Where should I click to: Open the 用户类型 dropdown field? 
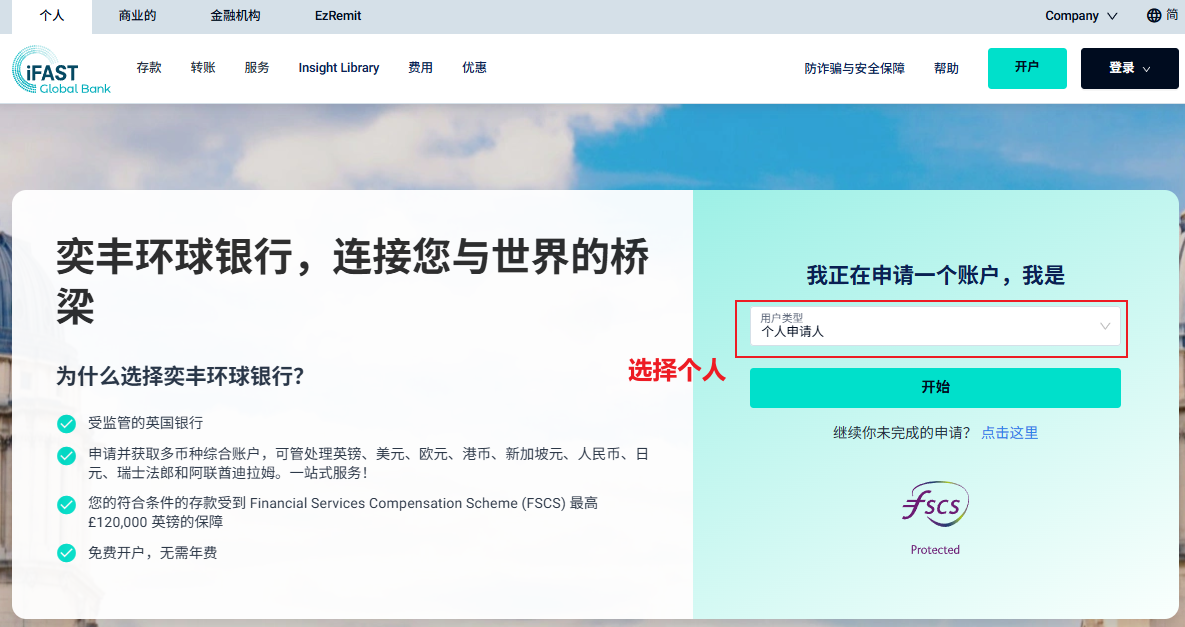(935, 326)
